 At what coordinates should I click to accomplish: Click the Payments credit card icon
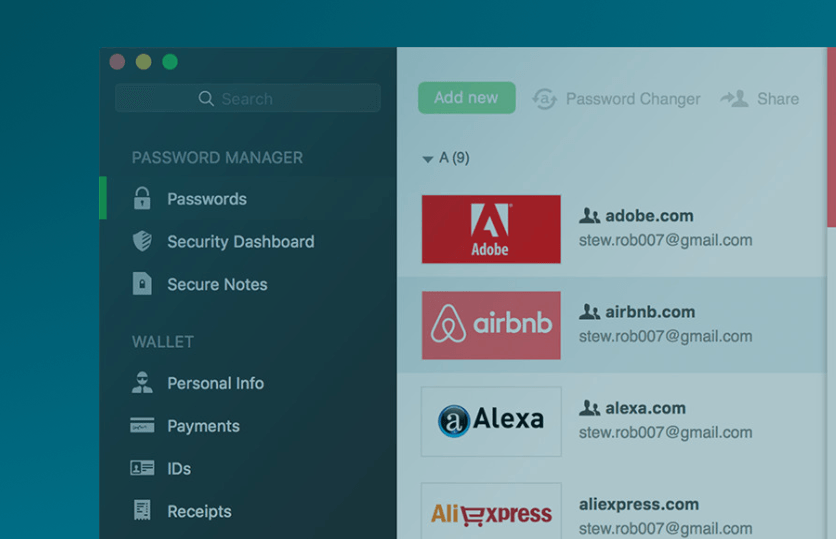pyautogui.click(x=142, y=425)
